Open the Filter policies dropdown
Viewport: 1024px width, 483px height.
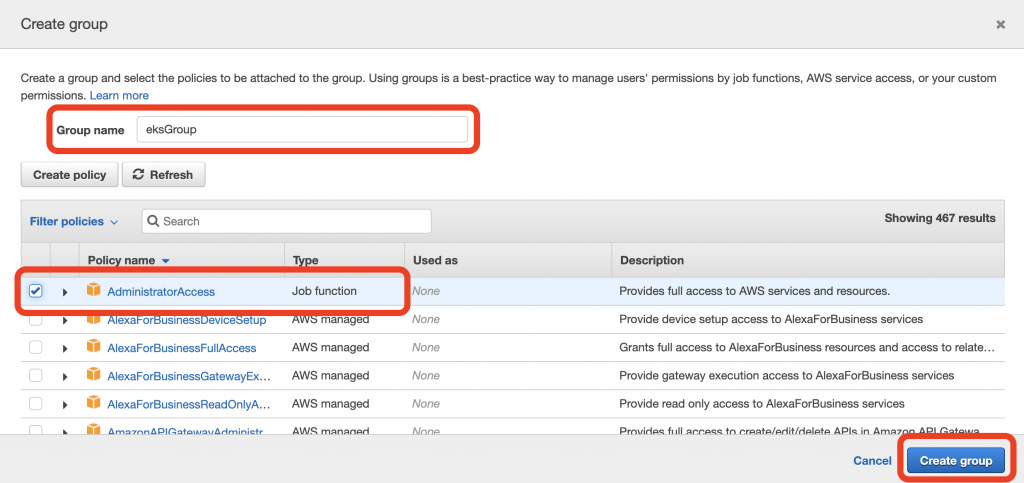click(x=74, y=221)
